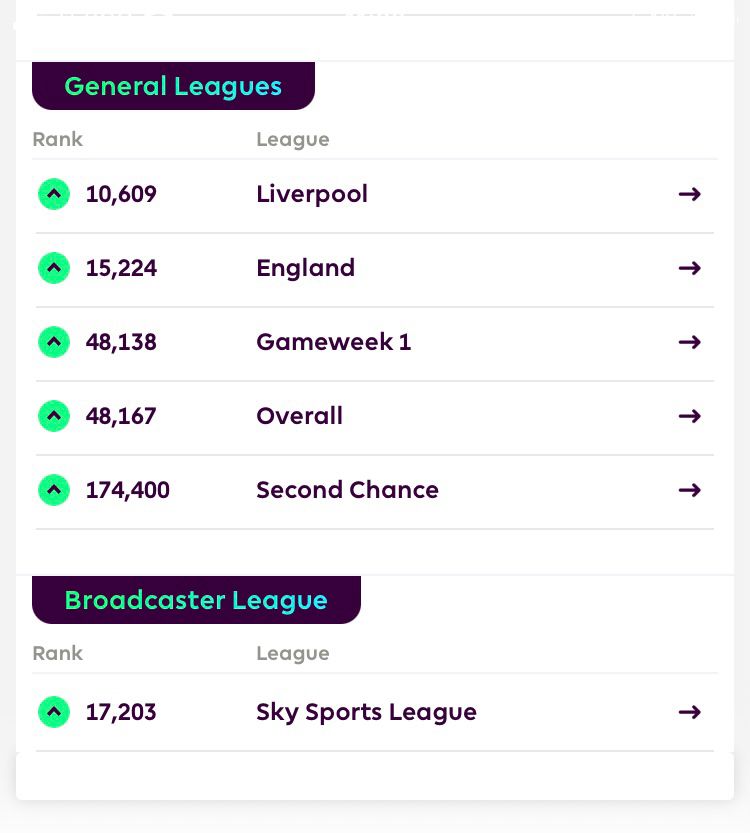Open England league via right arrow

coord(689,268)
